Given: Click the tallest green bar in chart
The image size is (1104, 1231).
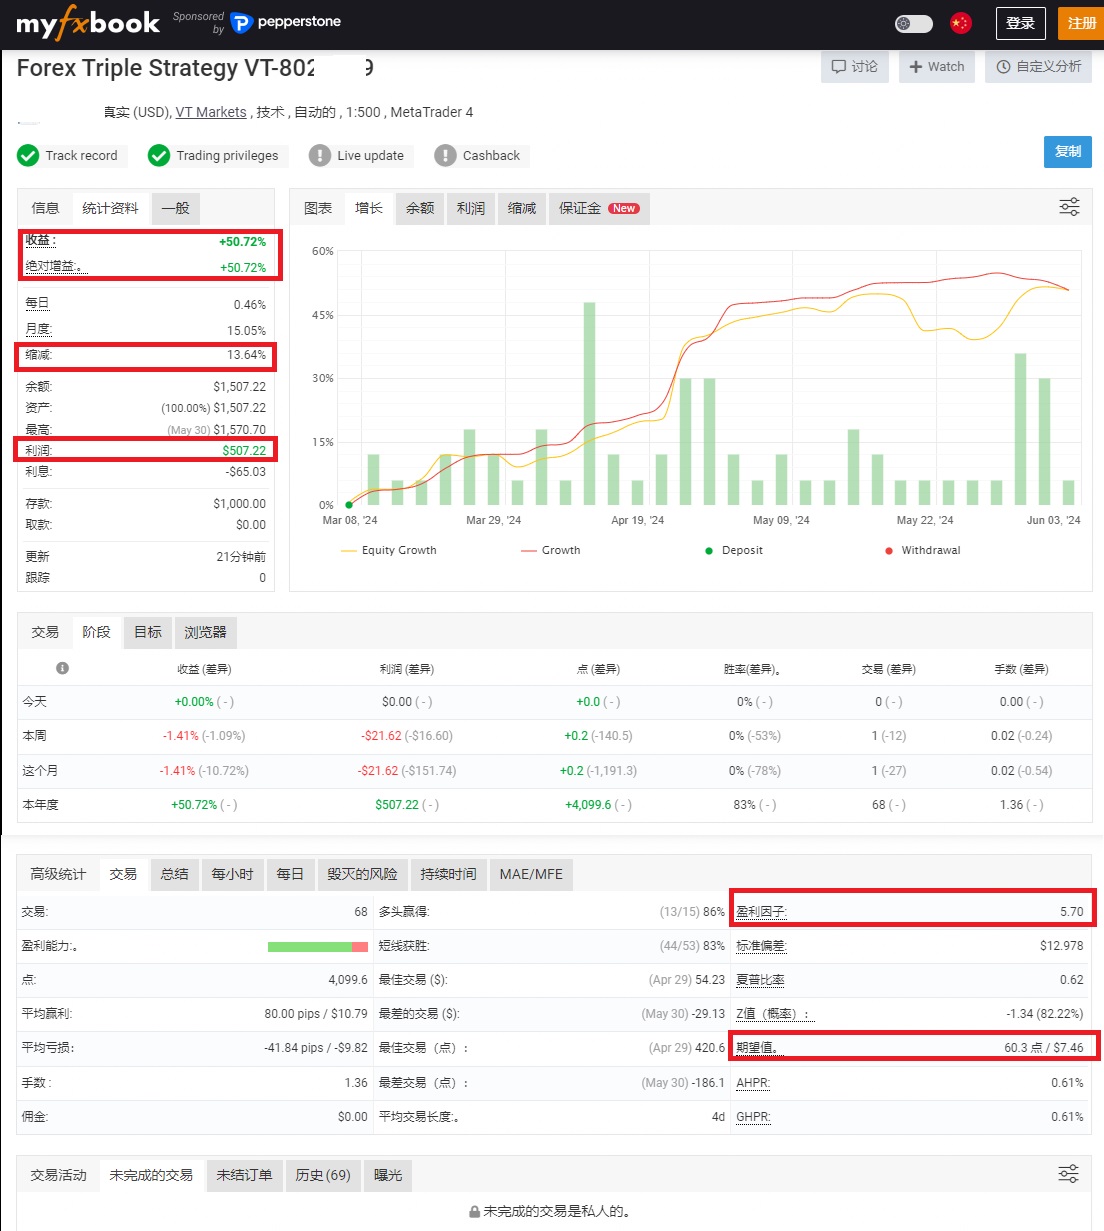Looking at the screenshot, I should pyautogui.click(x=589, y=403).
